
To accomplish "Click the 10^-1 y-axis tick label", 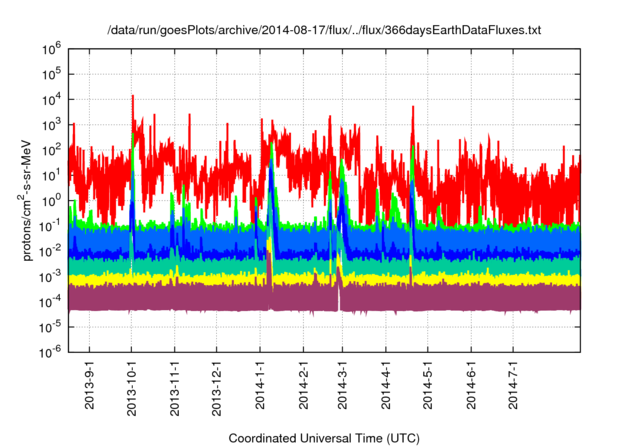I will [50, 226].
